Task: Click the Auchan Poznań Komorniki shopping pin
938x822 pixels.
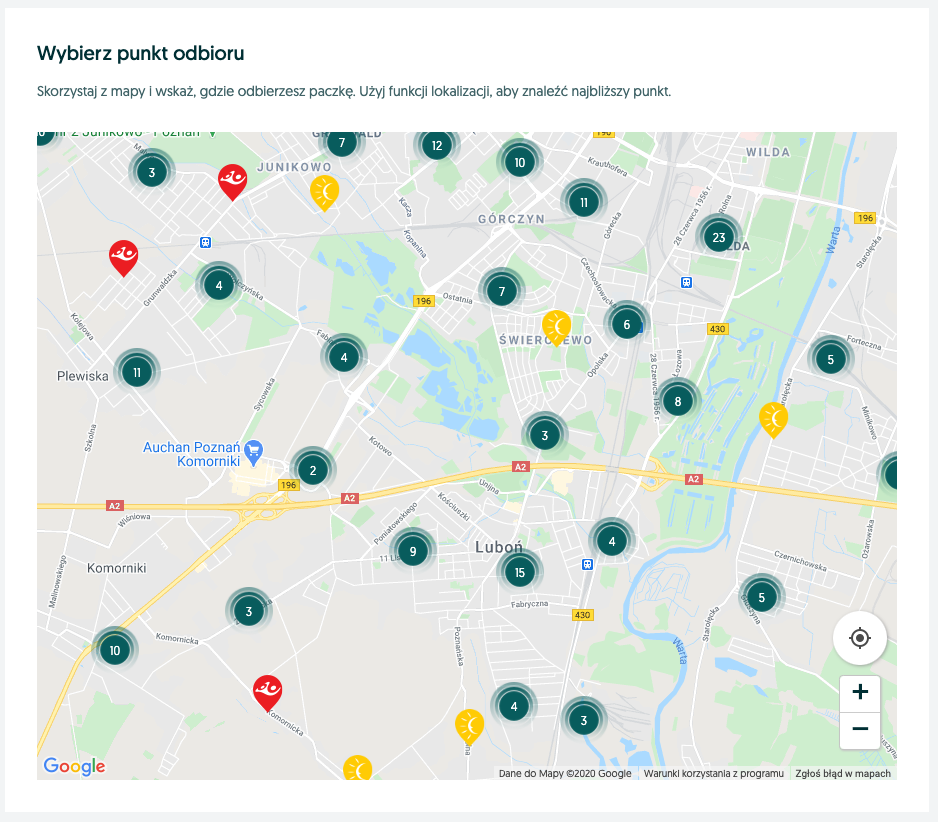Action: click(x=254, y=452)
